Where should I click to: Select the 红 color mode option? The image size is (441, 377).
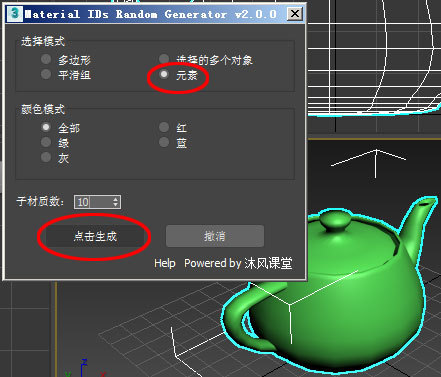[x=164, y=127]
